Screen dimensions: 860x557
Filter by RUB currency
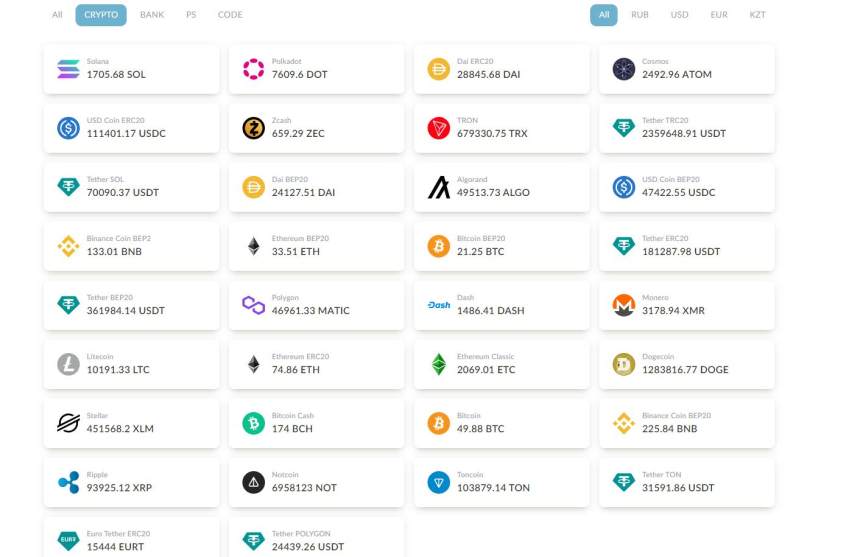click(639, 15)
